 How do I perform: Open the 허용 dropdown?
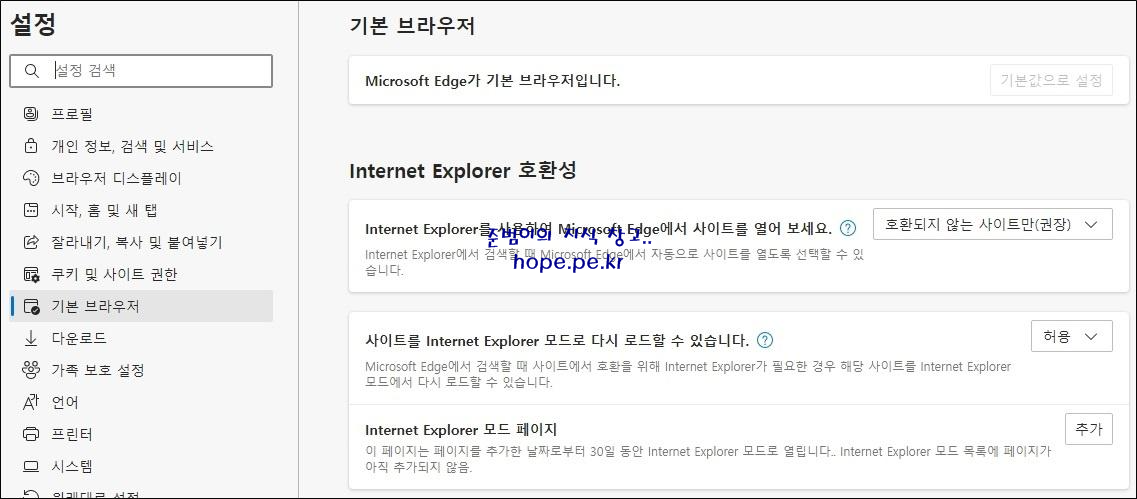(x=1072, y=336)
